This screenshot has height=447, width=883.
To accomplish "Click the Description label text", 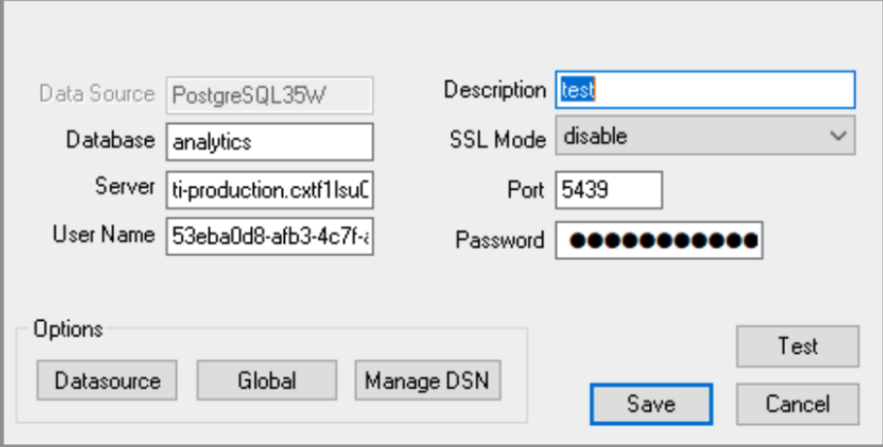I will [495, 90].
